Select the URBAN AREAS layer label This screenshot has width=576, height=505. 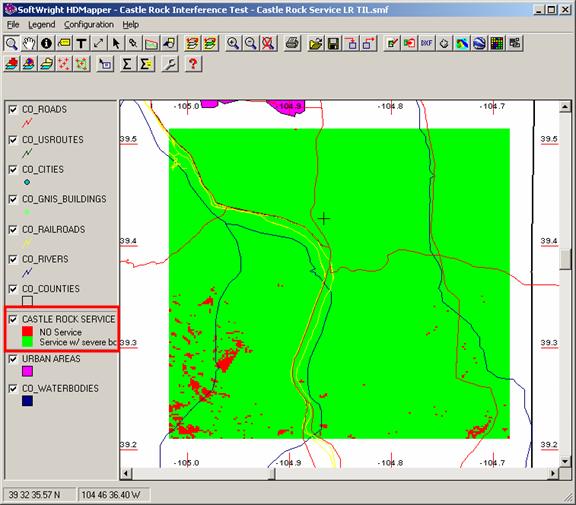(x=51, y=359)
